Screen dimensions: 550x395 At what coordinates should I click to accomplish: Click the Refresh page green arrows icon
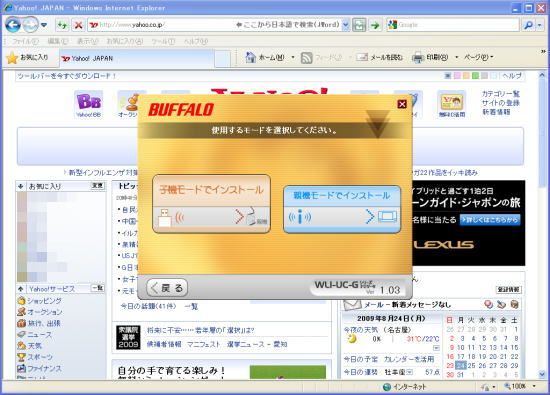62,25
